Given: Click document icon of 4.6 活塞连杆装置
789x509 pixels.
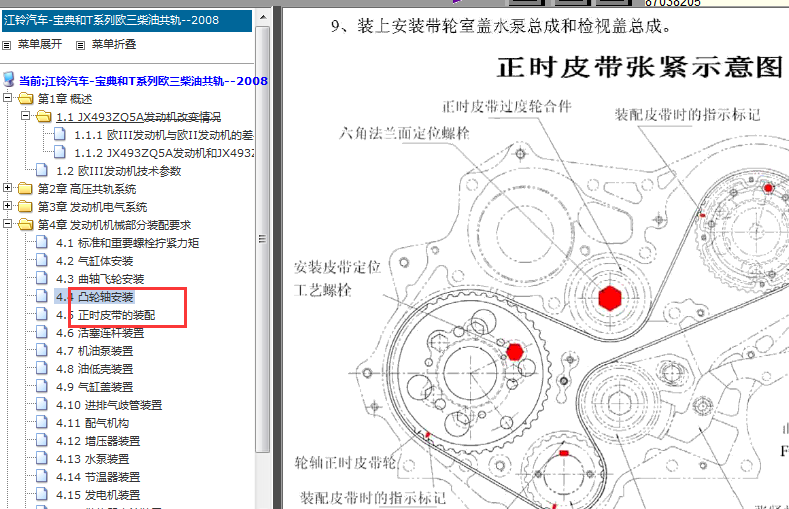Looking at the screenshot, I should point(42,331).
